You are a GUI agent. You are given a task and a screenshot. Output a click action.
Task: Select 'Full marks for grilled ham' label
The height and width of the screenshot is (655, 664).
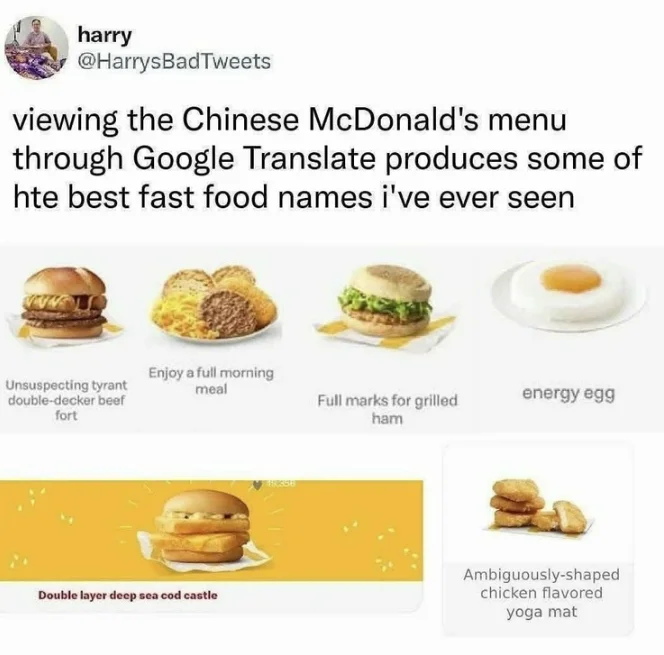pos(387,409)
